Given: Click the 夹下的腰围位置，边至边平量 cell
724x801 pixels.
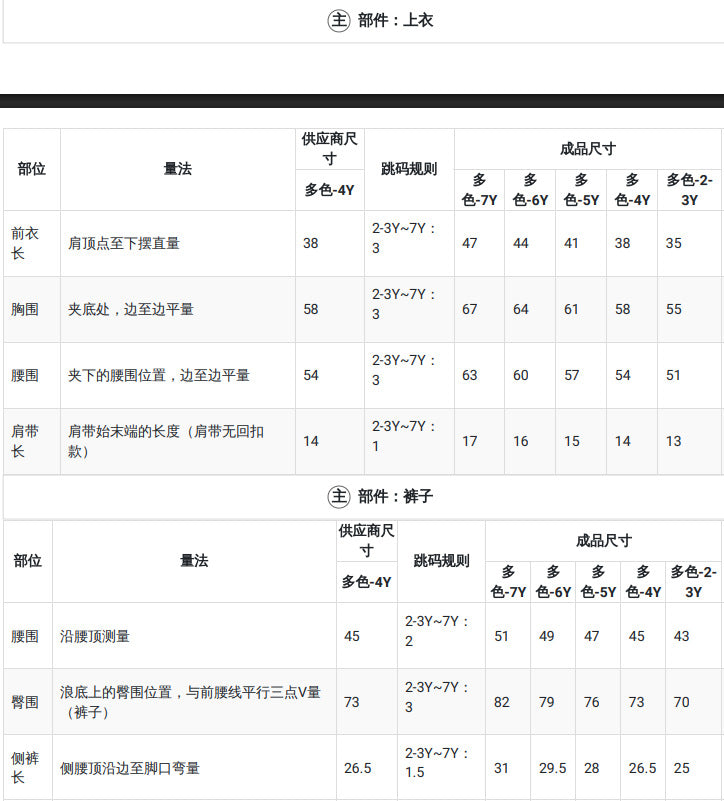Looking at the screenshot, I should click(x=158, y=375).
